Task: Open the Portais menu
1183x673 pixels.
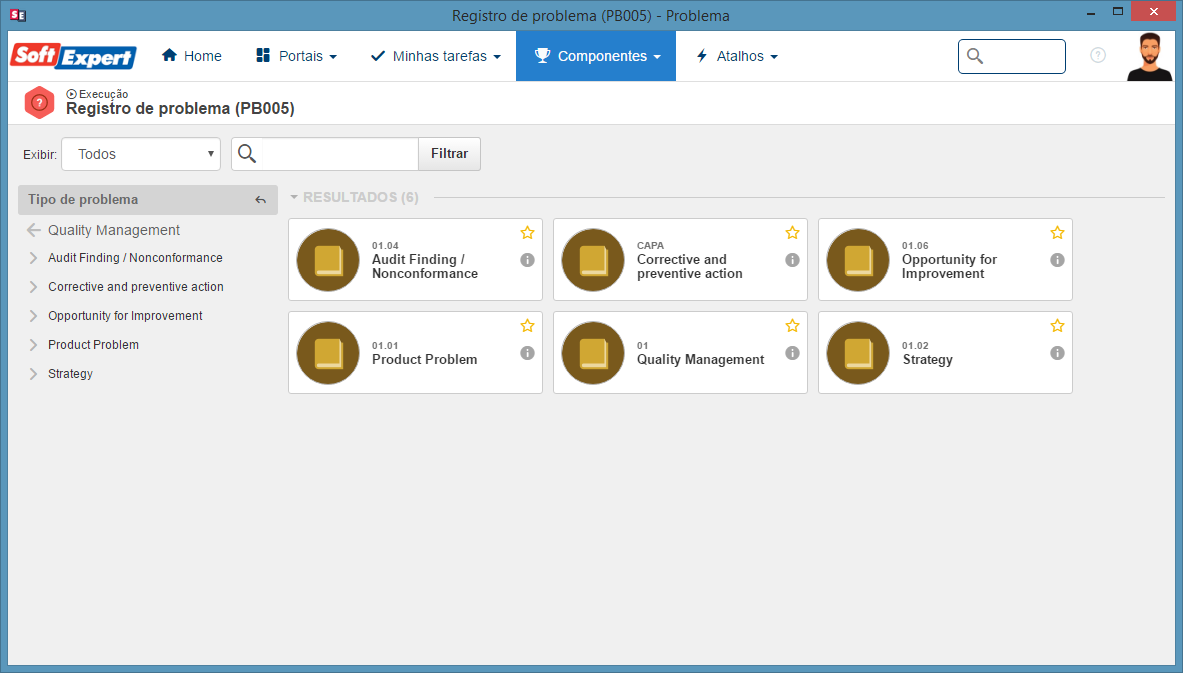Action: coord(296,56)
